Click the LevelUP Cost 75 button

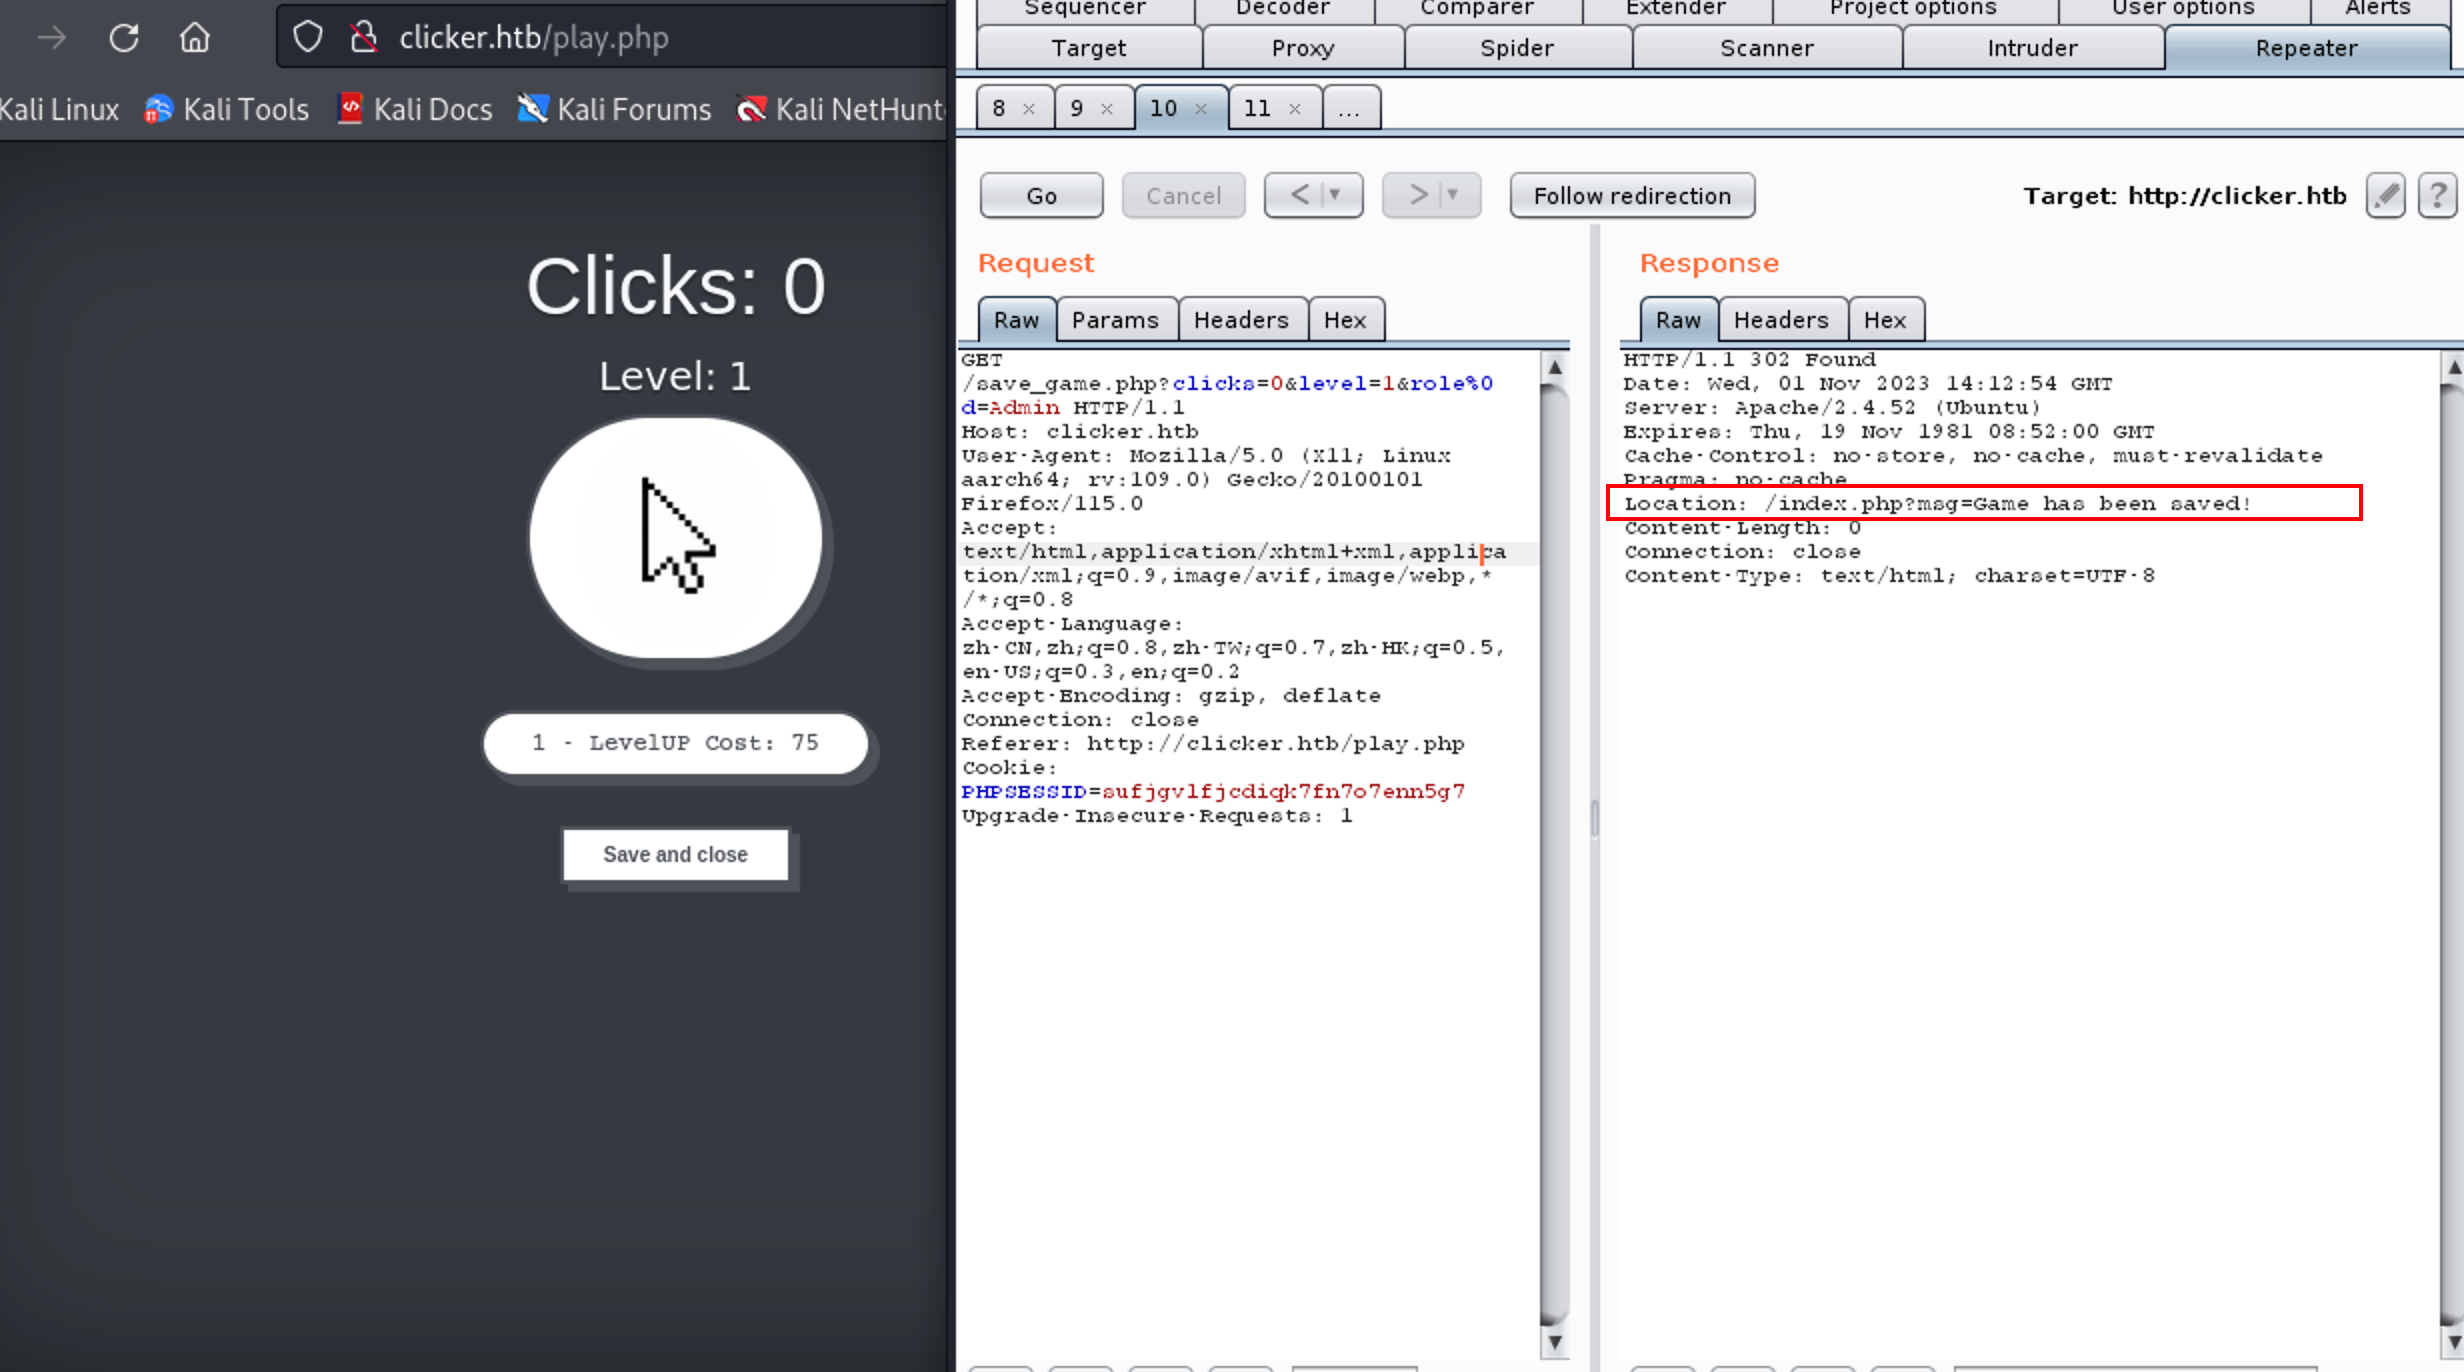[x=675, y=743]
